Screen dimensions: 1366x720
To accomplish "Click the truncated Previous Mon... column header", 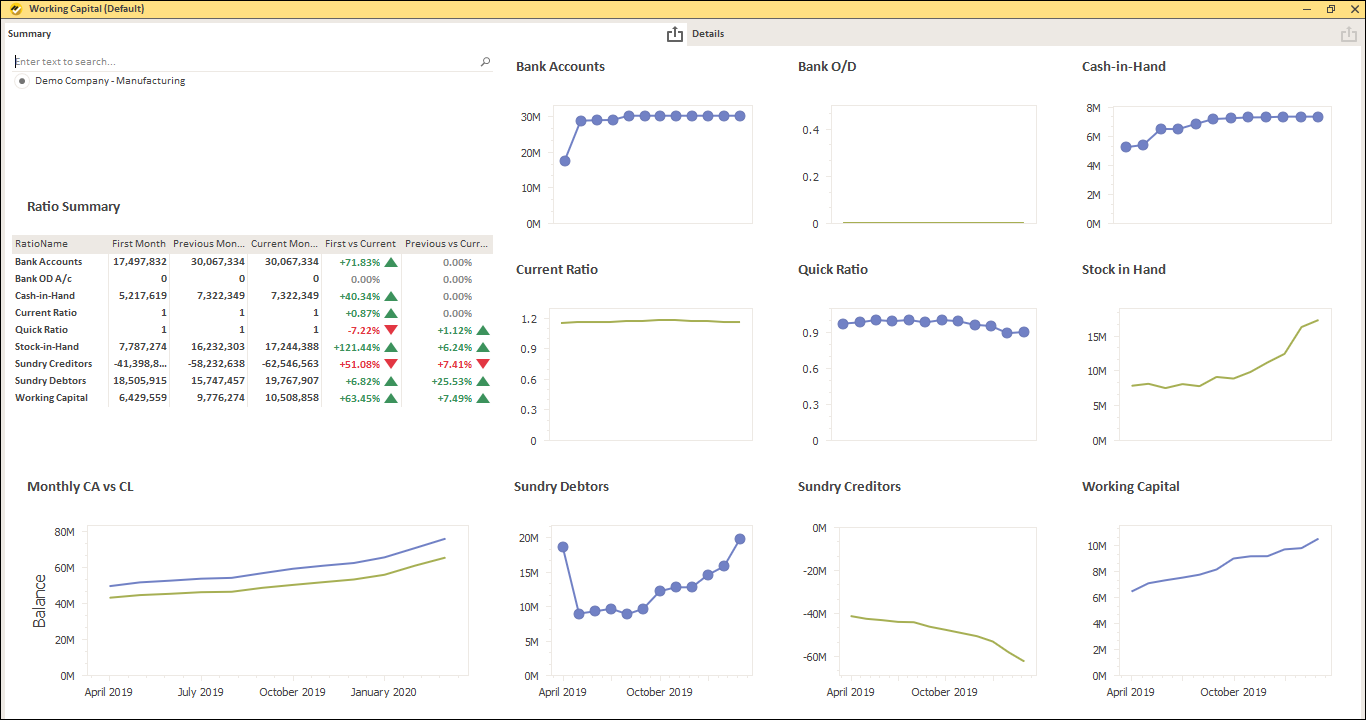I will [x=208, y=243].
